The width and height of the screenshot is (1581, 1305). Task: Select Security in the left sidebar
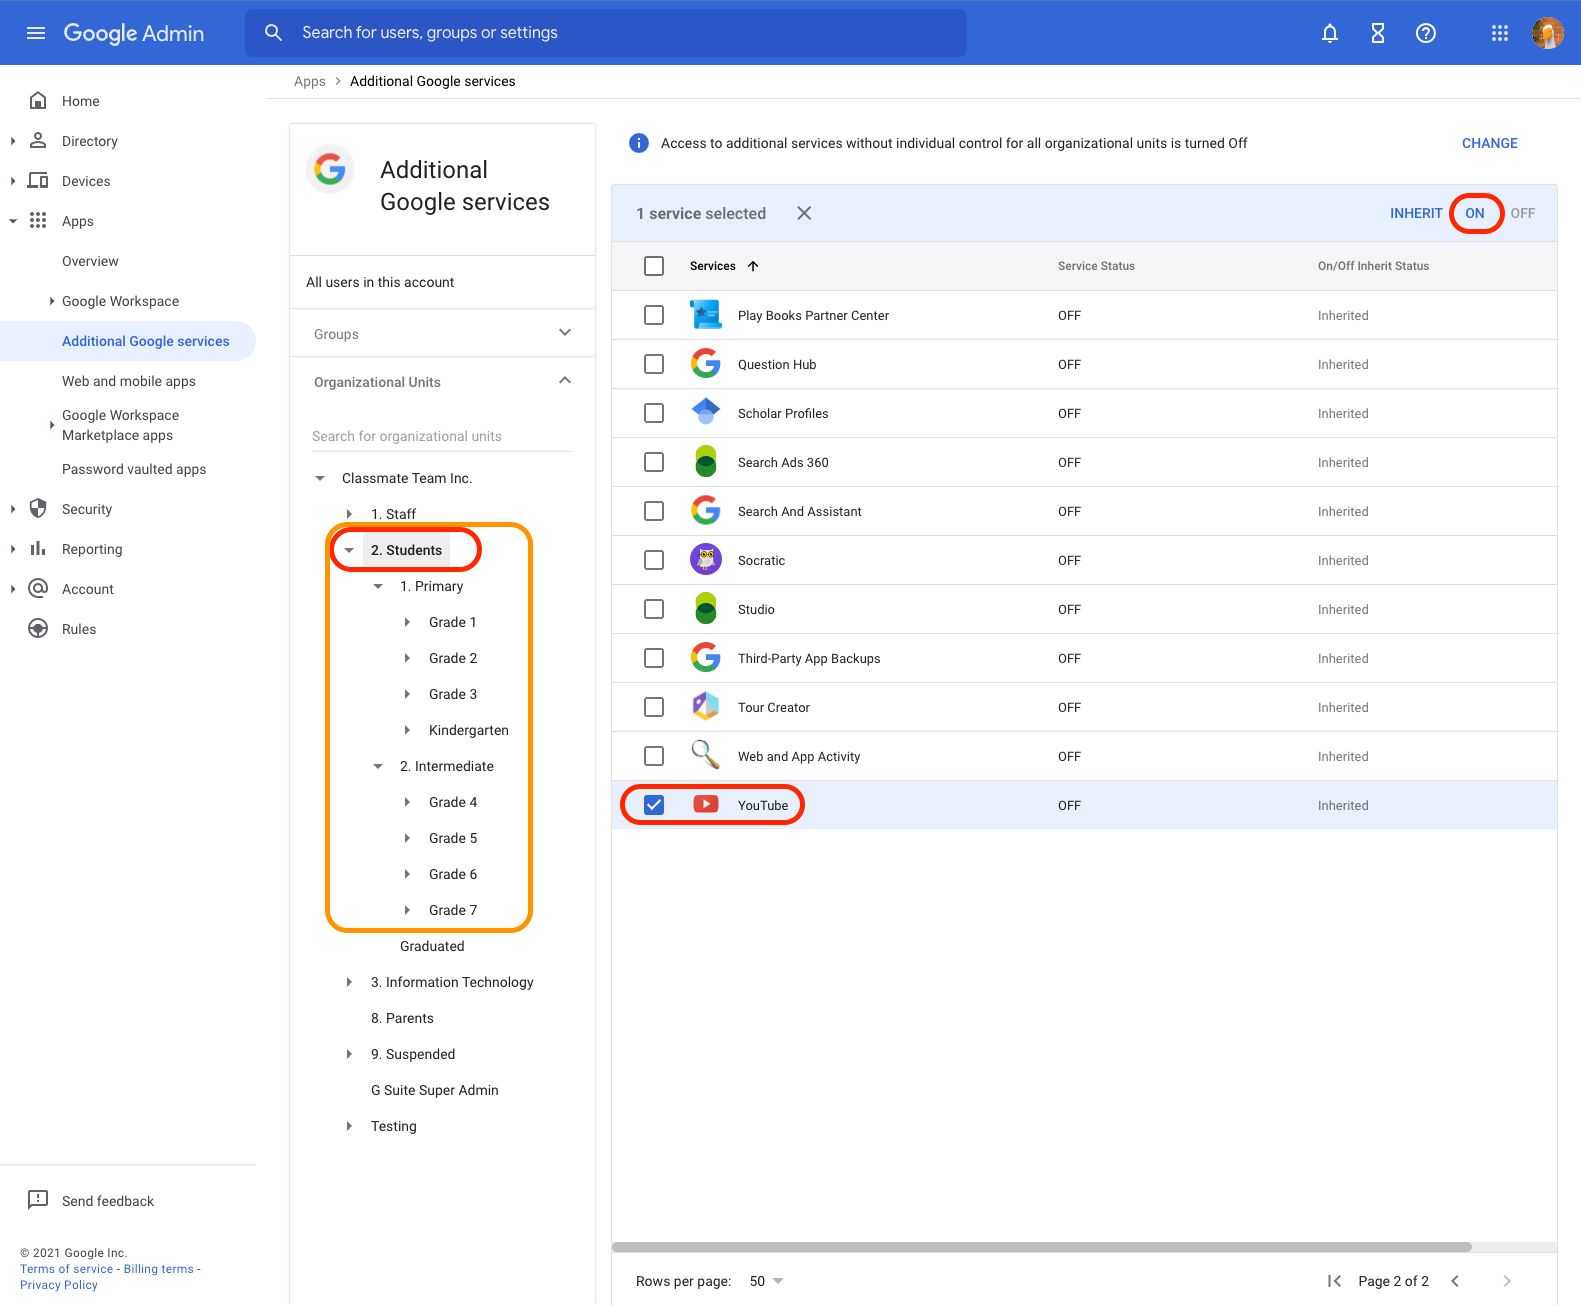pyautogui.click(x=87, y=509)
